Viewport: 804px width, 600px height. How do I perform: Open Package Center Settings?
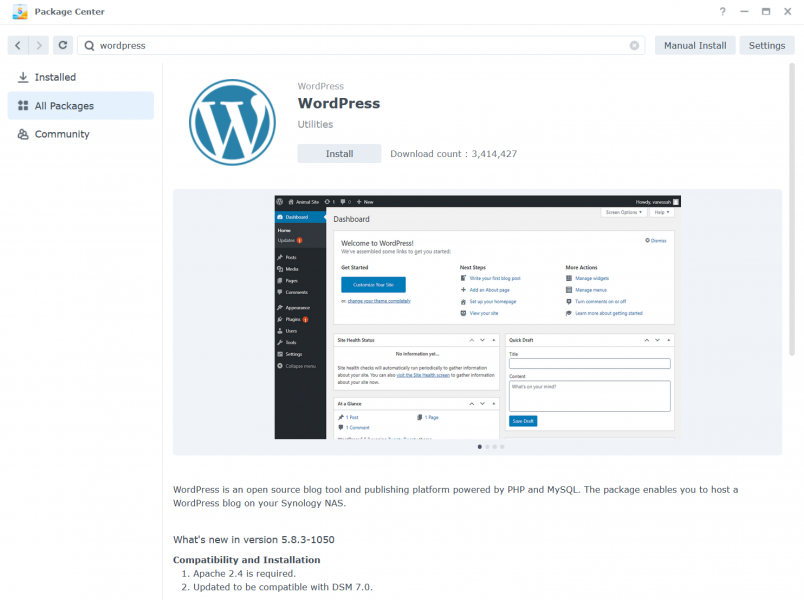[x=766, y=45]
